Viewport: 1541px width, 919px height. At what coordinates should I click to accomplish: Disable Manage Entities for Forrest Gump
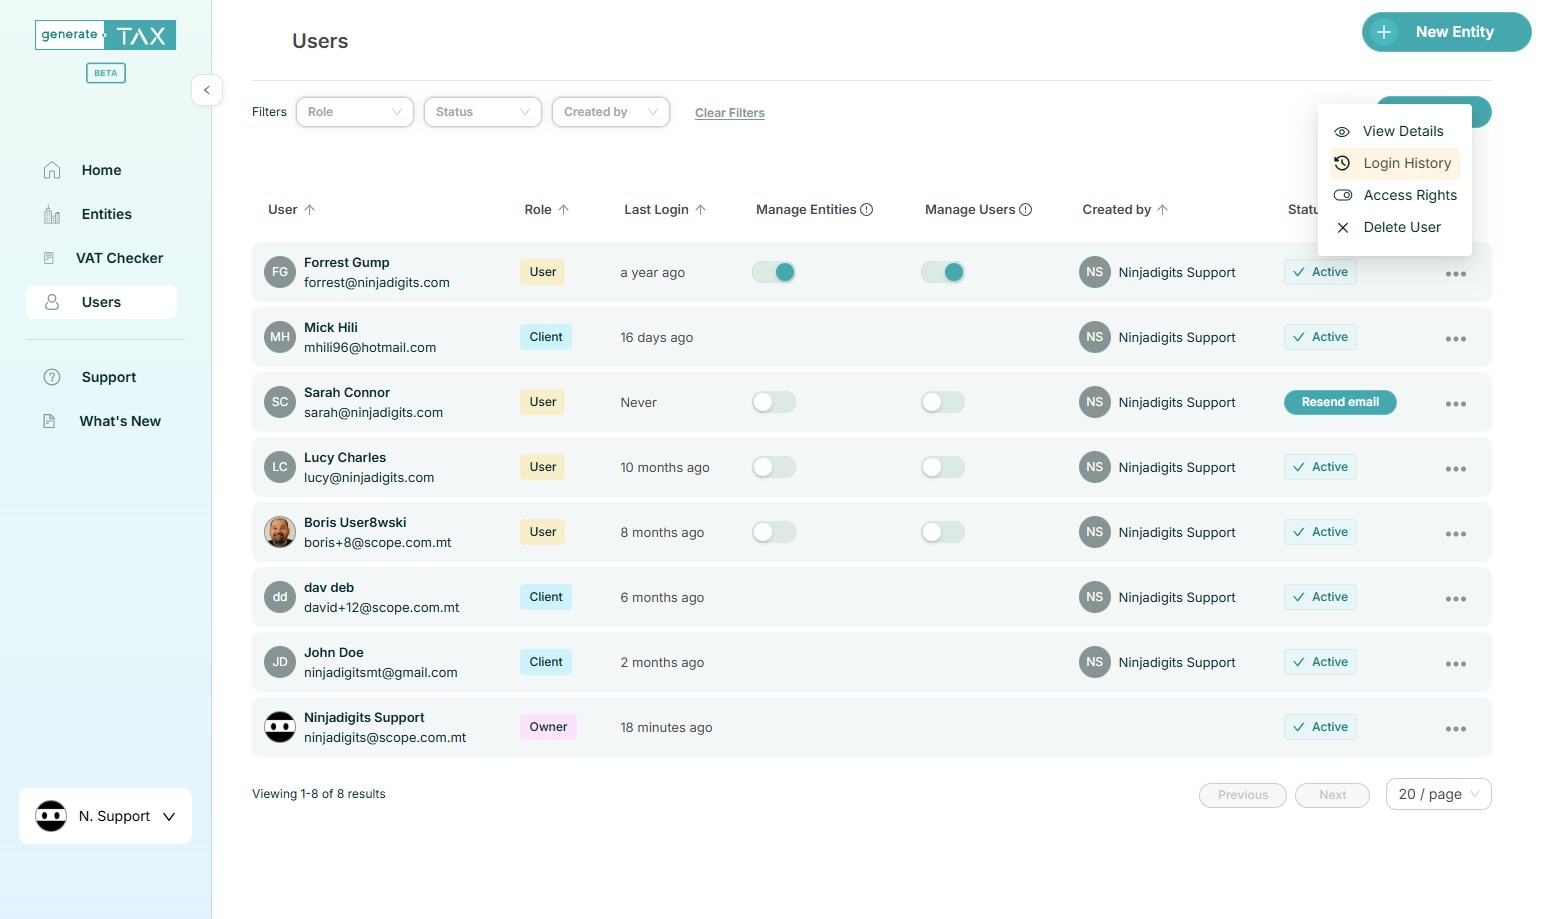(x=774, y=272)
